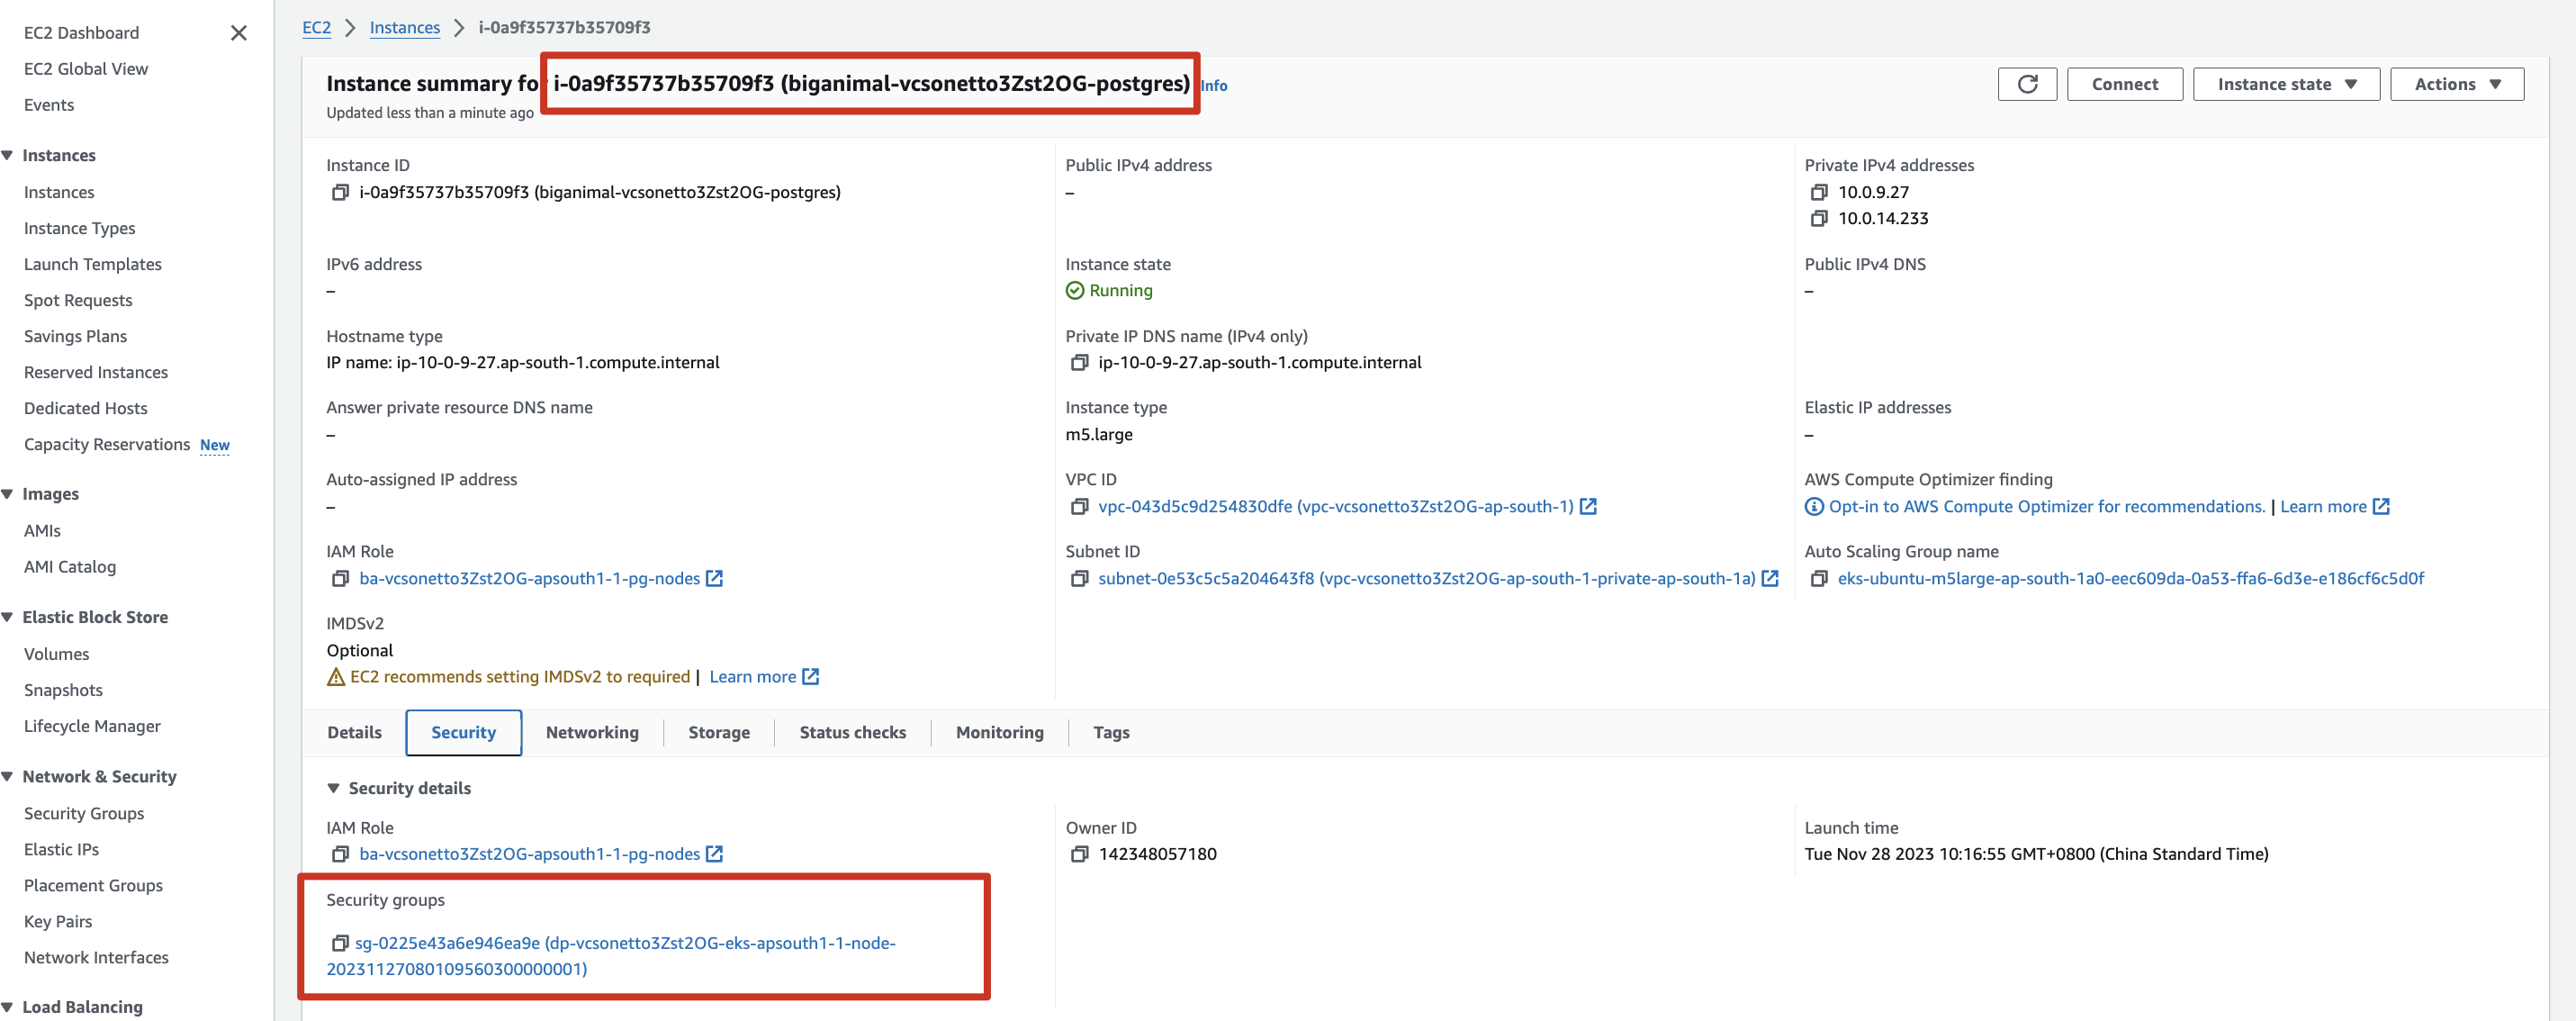The height and width of the screenshot is (1021, 2576).
Task: Open the Tags tab
Action: 1111,732
